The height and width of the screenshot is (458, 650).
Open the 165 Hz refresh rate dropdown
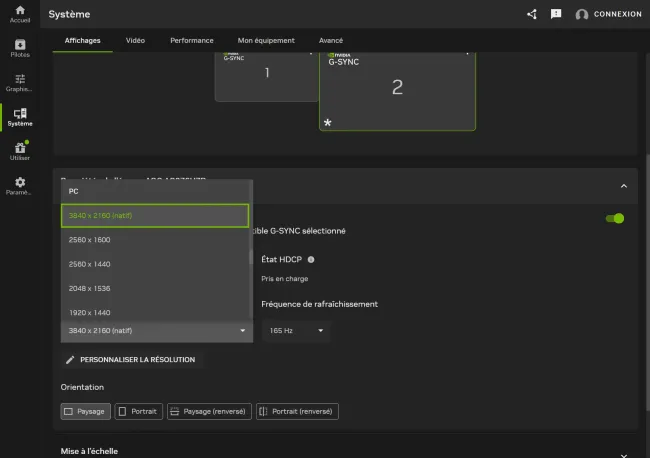coord(296,331)
